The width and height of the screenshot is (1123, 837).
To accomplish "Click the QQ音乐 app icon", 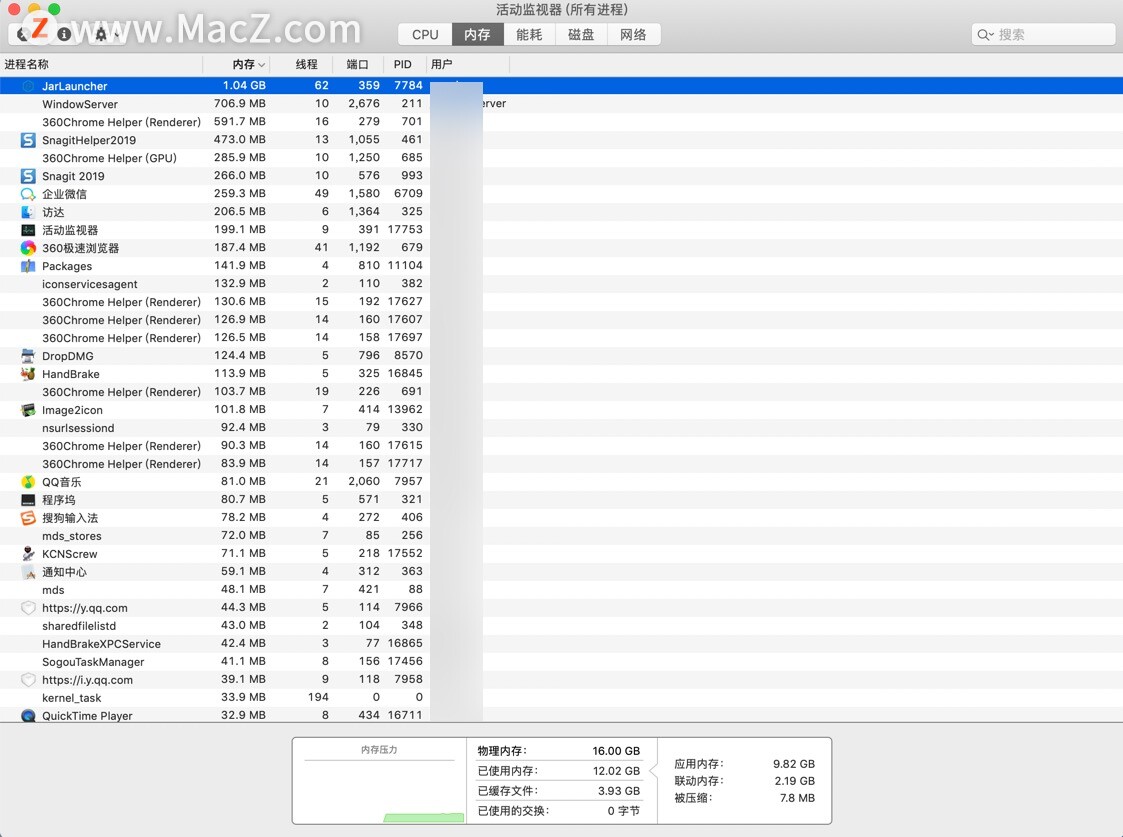I will tap(28, 482).
